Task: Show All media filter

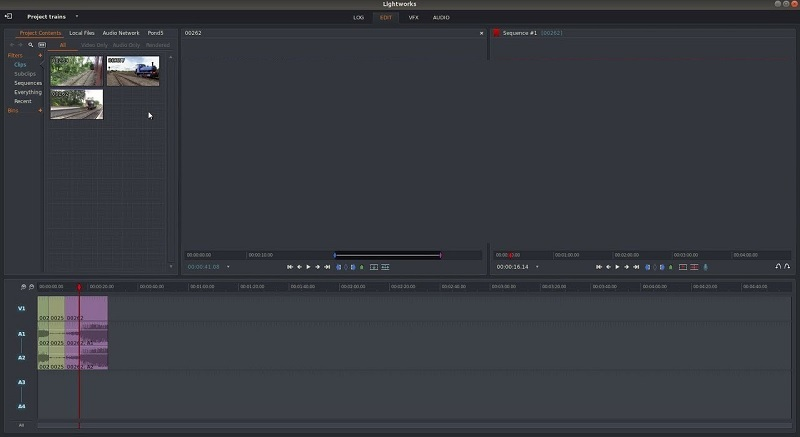Action: [x=63, y=45]
